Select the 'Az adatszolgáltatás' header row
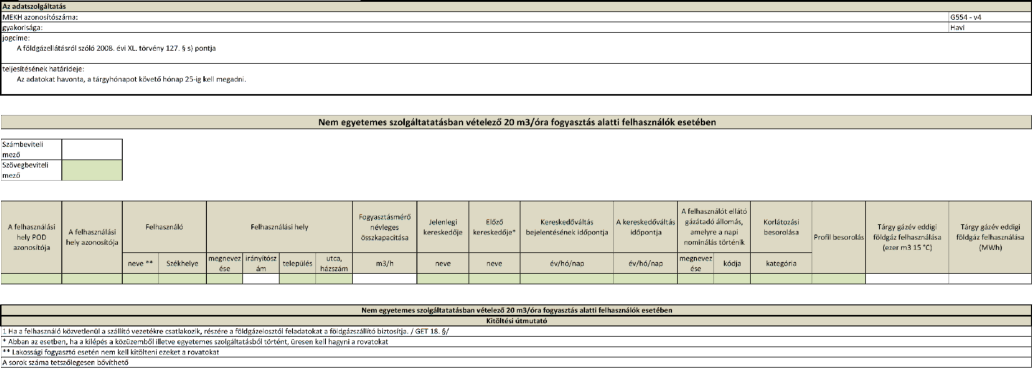Image resolution: width=1033 pixels, height=369 pixels. [516, 7]
